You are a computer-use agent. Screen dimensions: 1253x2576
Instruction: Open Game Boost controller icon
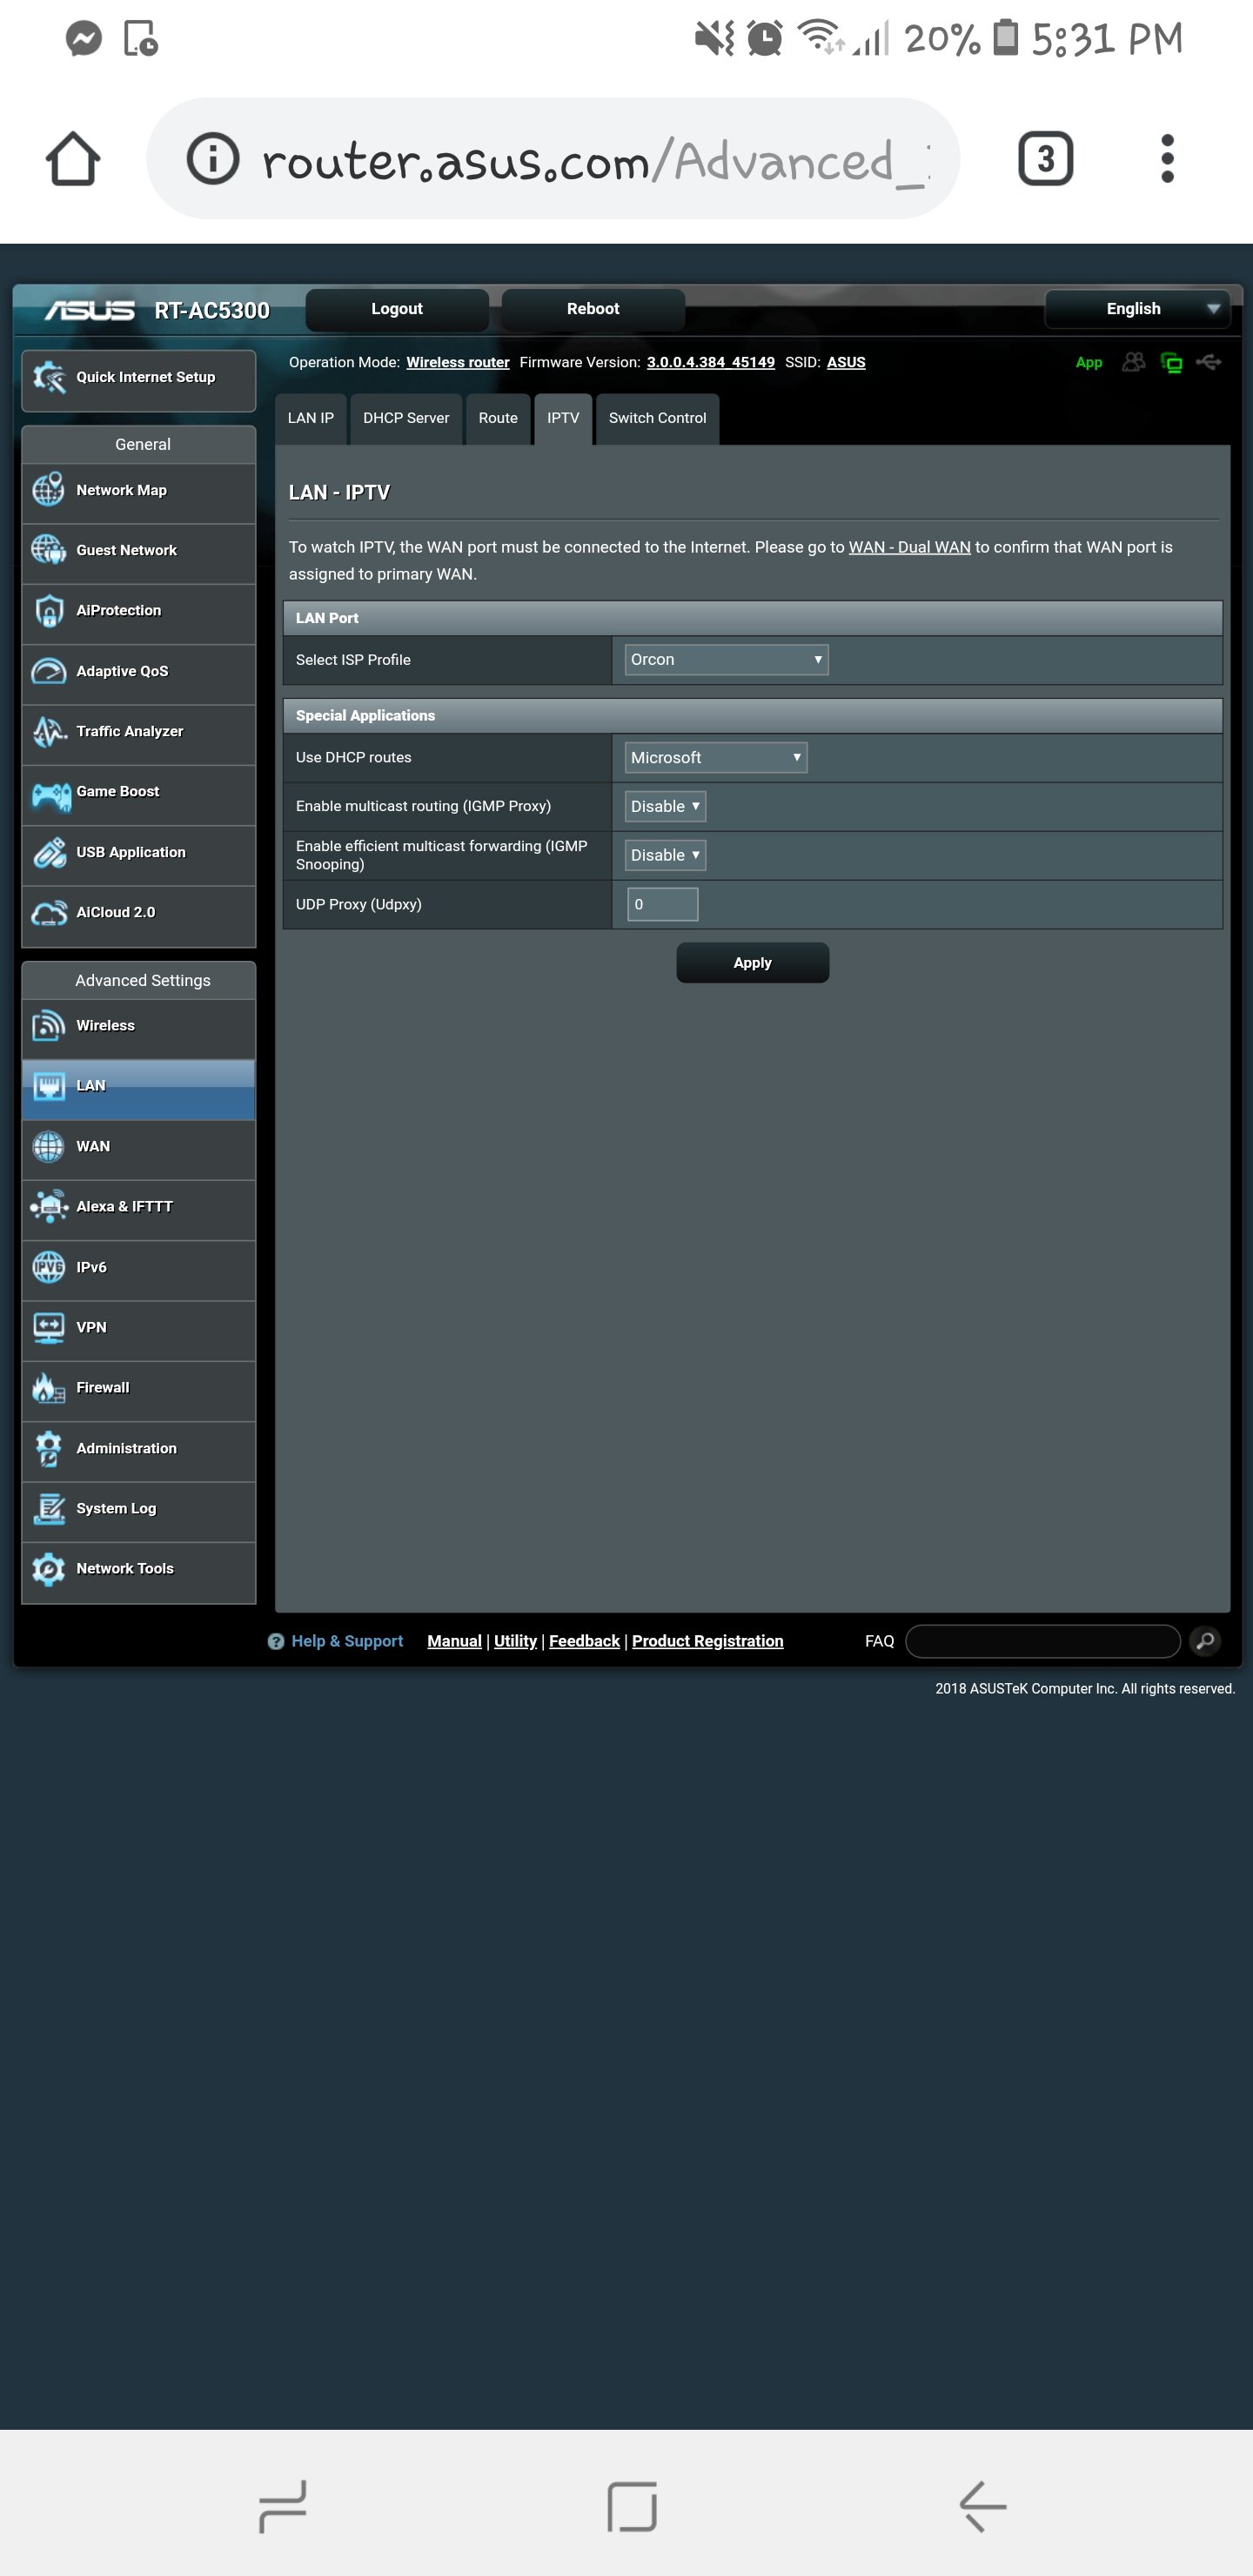coord(50,796)
